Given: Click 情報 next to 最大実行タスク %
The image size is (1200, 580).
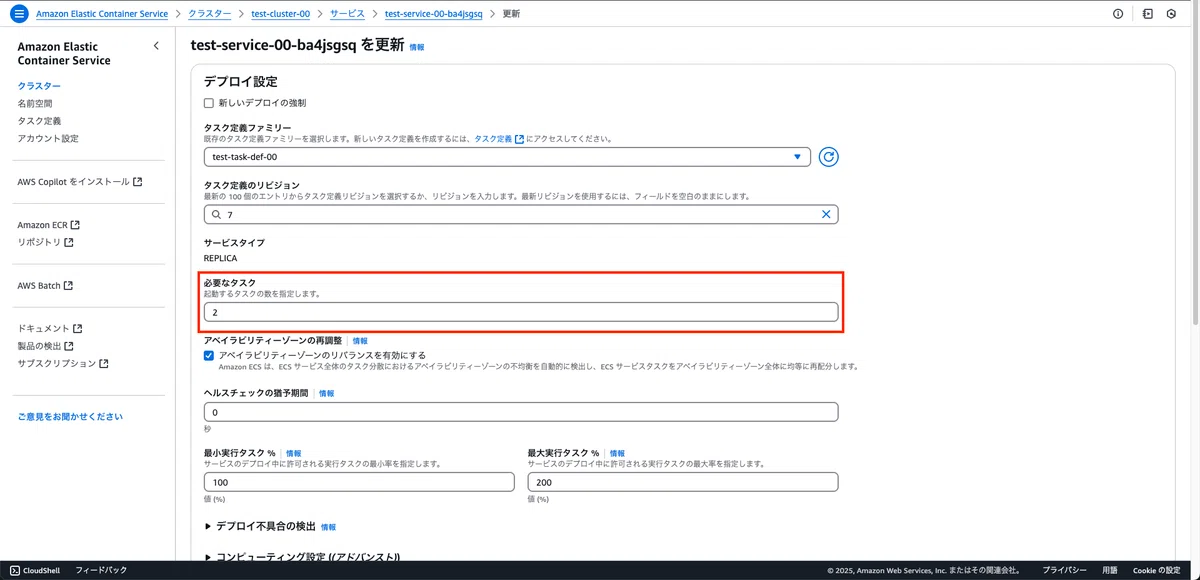Looking at the screenshot, I should 617,453.
